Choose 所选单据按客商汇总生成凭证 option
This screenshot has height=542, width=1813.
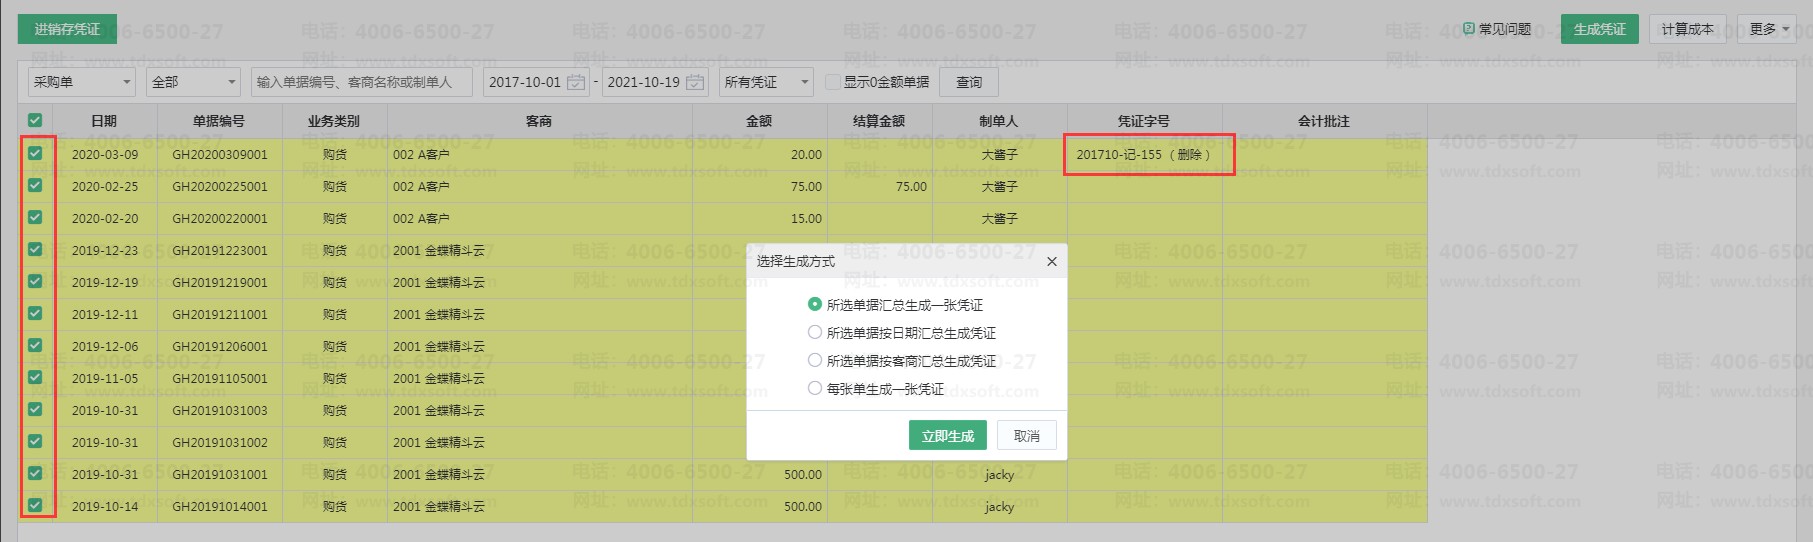(815, 360)
